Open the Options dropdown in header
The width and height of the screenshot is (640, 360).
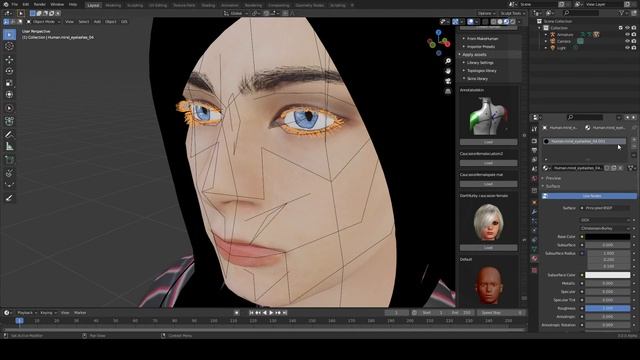(x=486, y=13)
